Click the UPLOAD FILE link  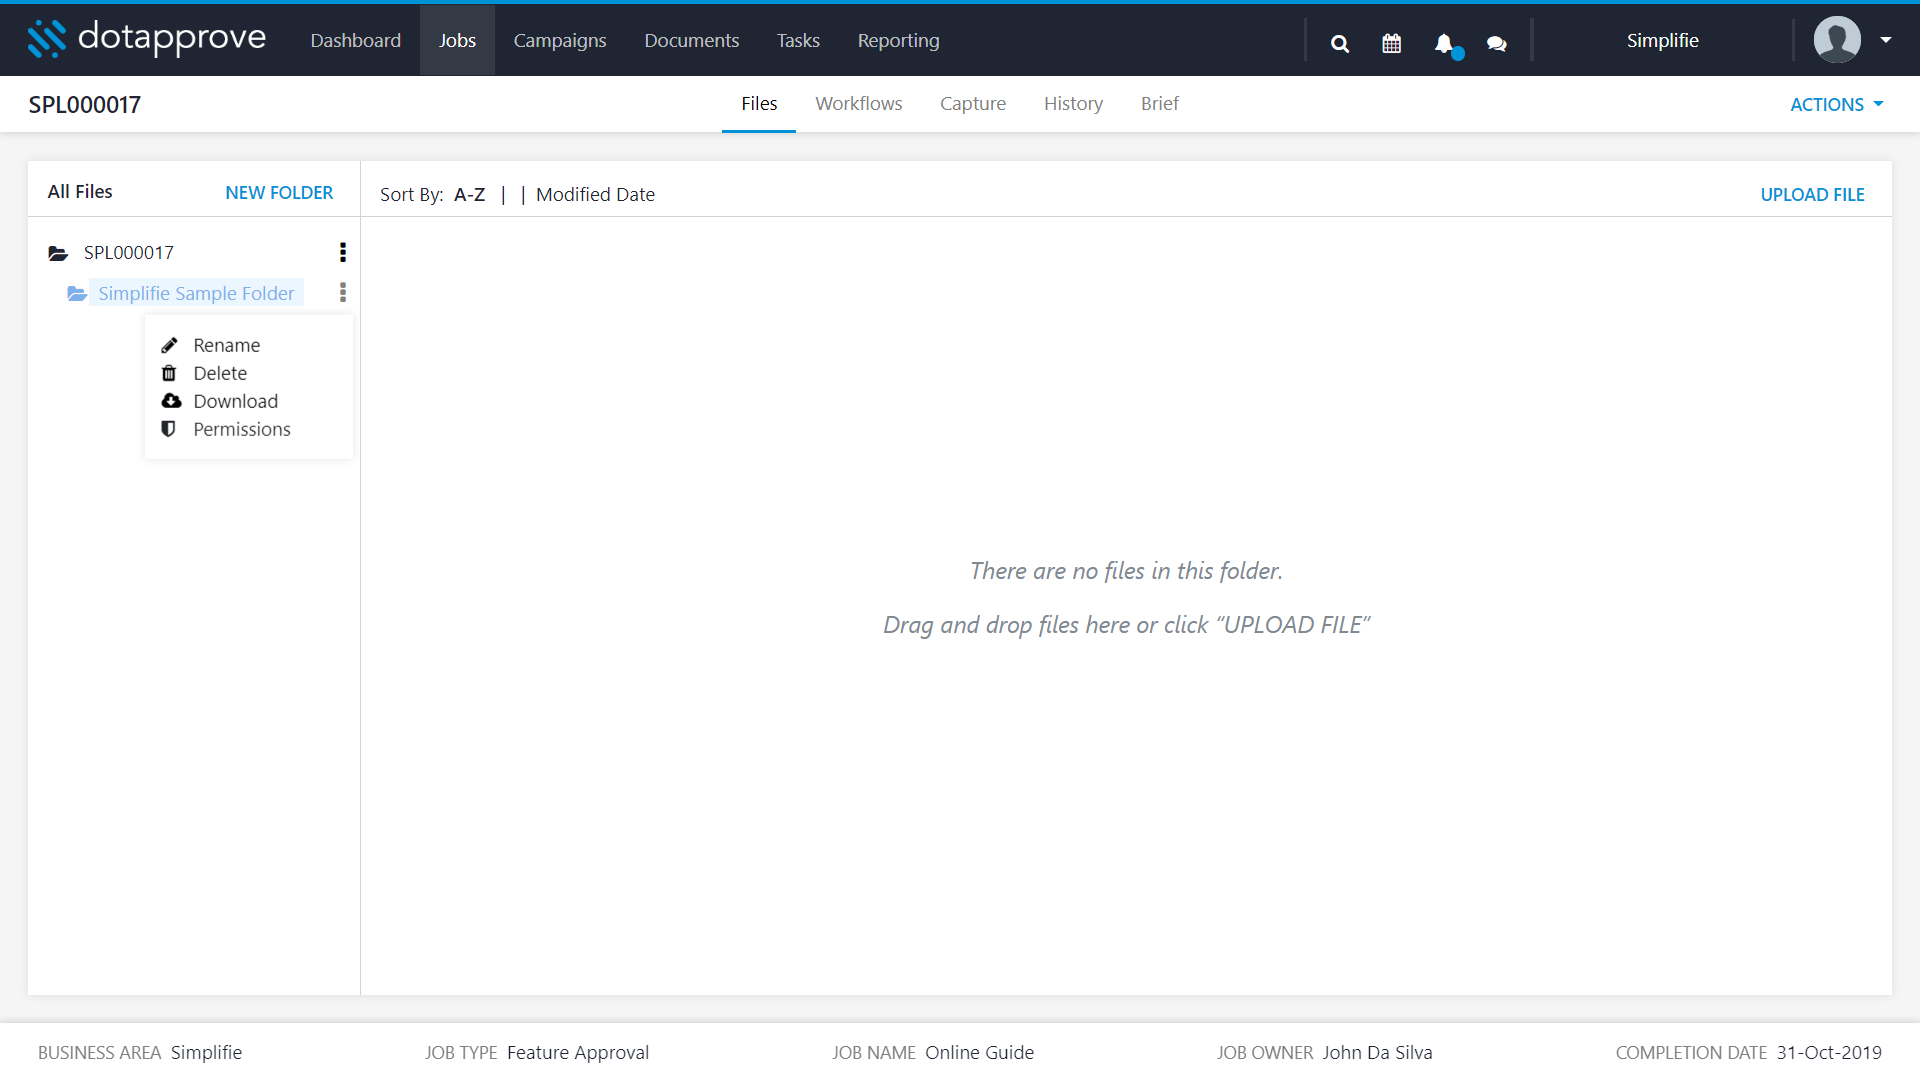1812,195
